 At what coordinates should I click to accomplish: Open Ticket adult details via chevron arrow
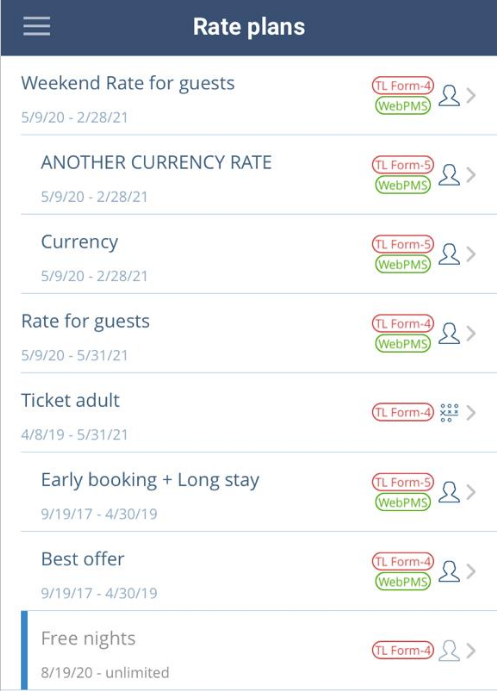pos(471,413)
